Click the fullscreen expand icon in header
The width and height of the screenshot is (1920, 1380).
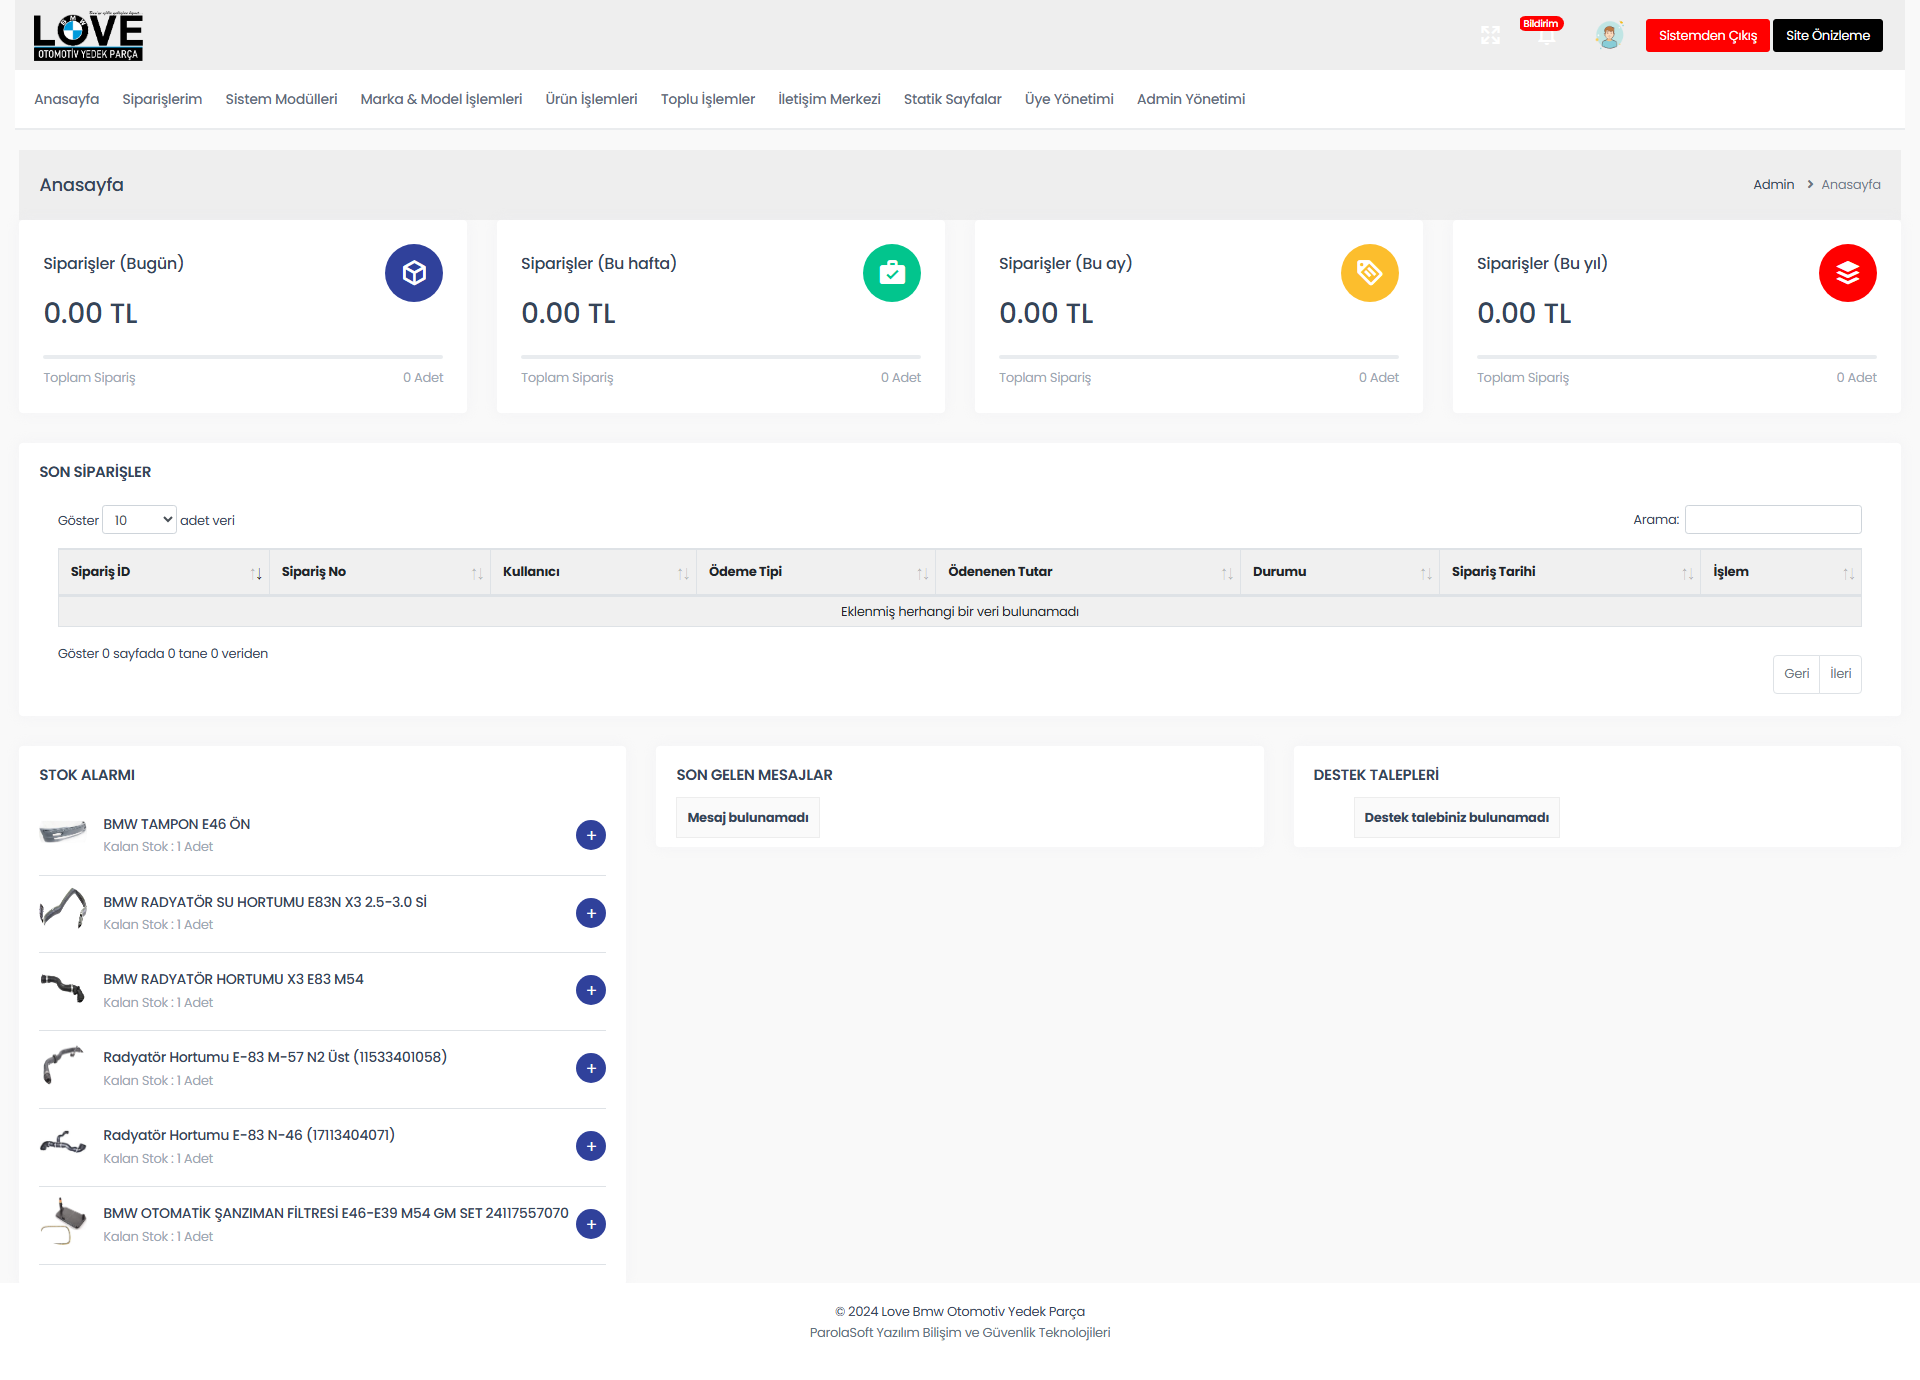[1490, 35]
